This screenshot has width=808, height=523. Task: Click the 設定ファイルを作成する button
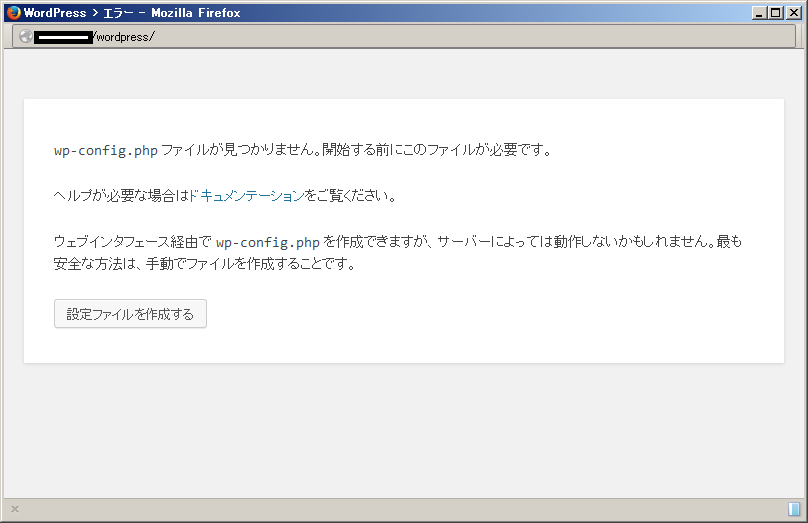pos(130,313)
